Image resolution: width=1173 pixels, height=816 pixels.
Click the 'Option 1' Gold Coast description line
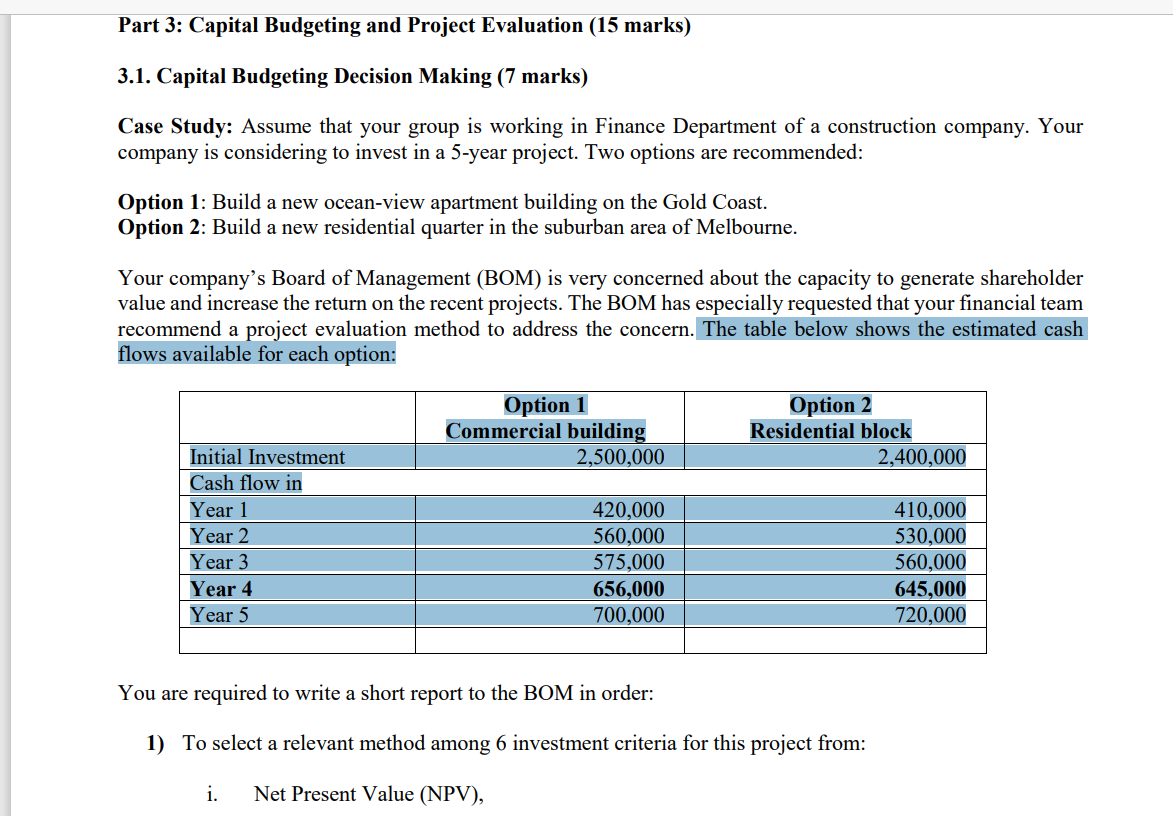442,202
